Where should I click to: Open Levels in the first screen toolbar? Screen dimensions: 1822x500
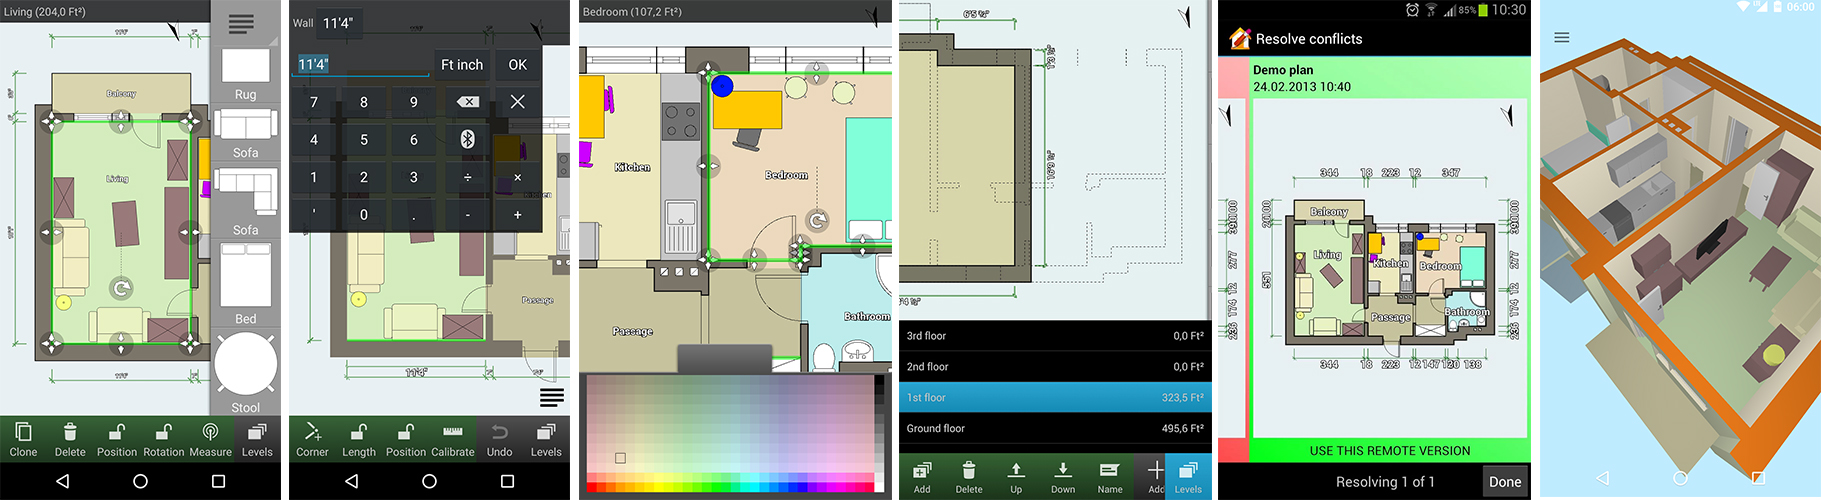point(257,439)
